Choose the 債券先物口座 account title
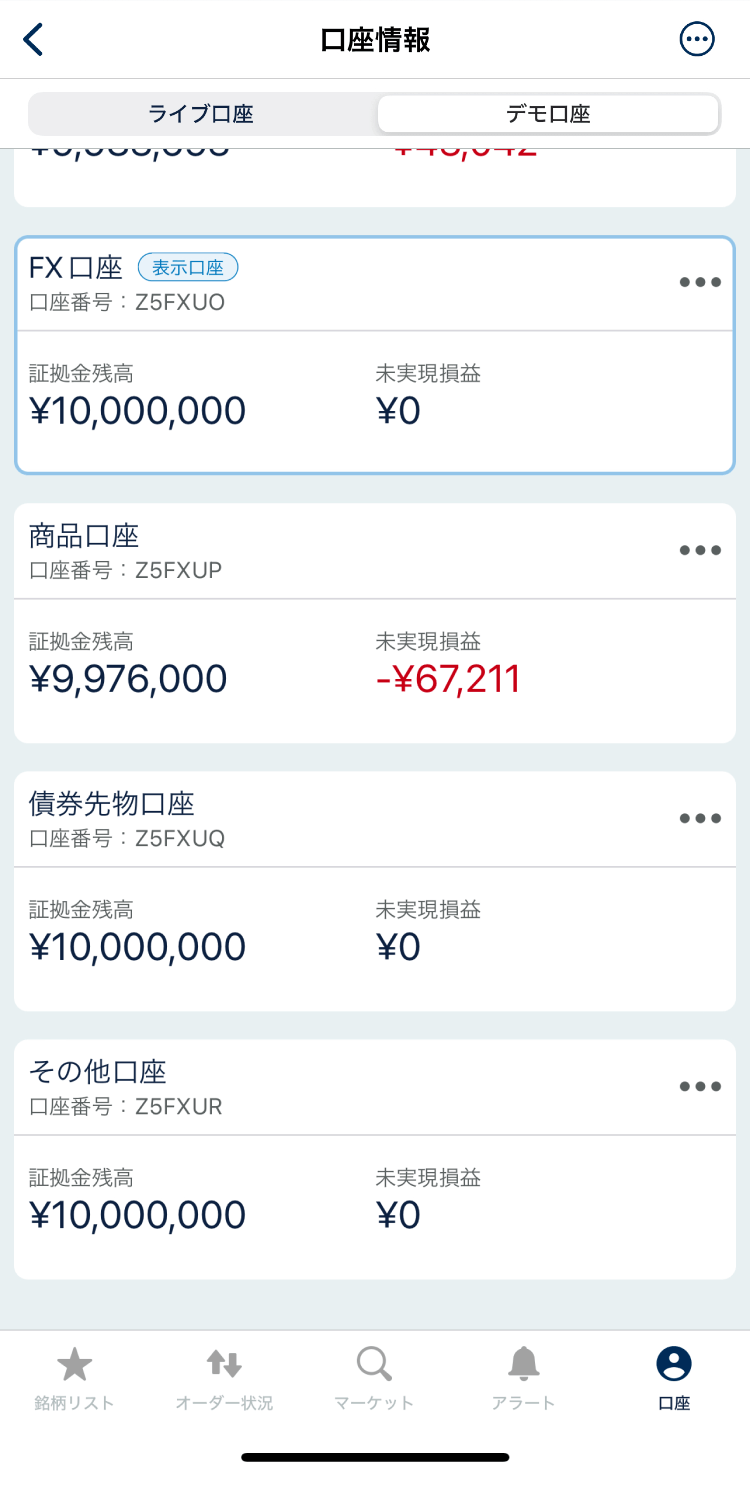 112,804
